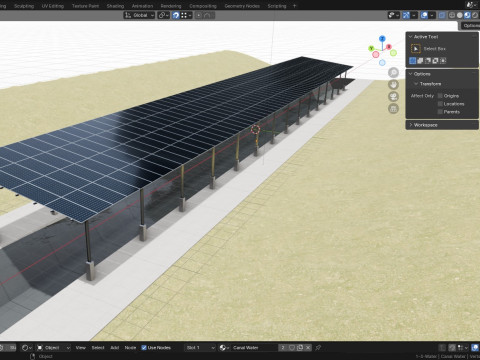
Task: Toggle viewport overlays display
Action: [x=424, y=15]
